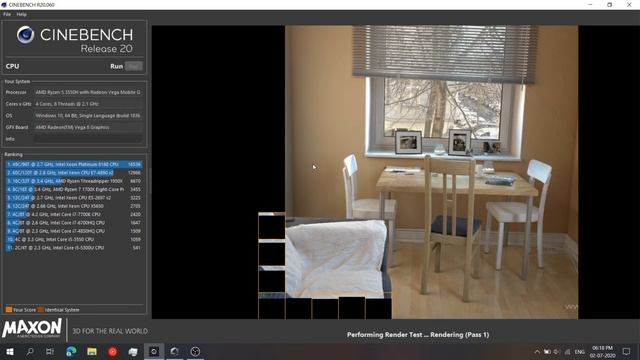Open the Help menu
Viewport: 640px width, 360px height.
coord(22,14)
